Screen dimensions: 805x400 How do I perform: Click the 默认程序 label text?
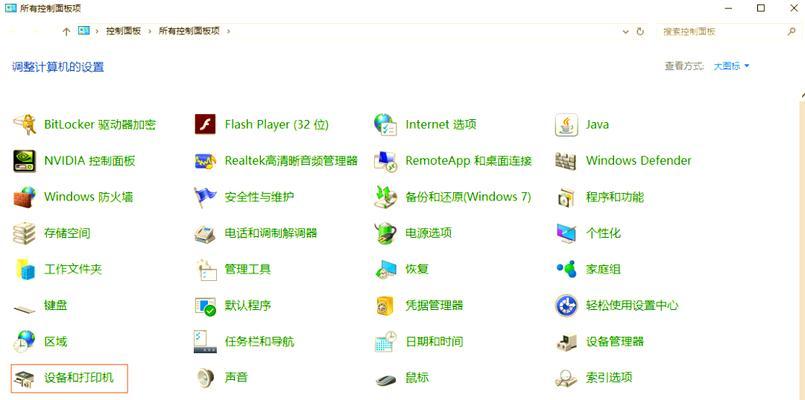pyautogui.click(x=248, y=306)
